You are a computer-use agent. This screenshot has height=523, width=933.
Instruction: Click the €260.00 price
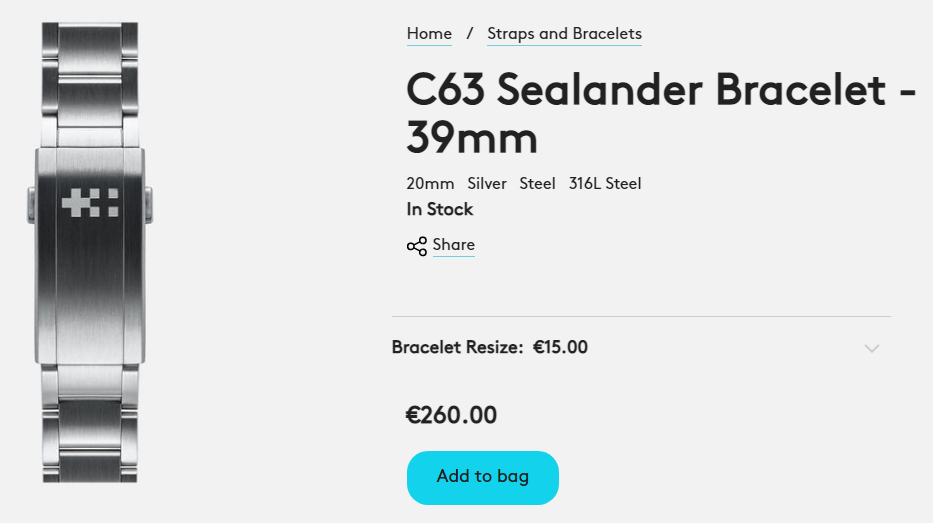[x=451, y=415]
